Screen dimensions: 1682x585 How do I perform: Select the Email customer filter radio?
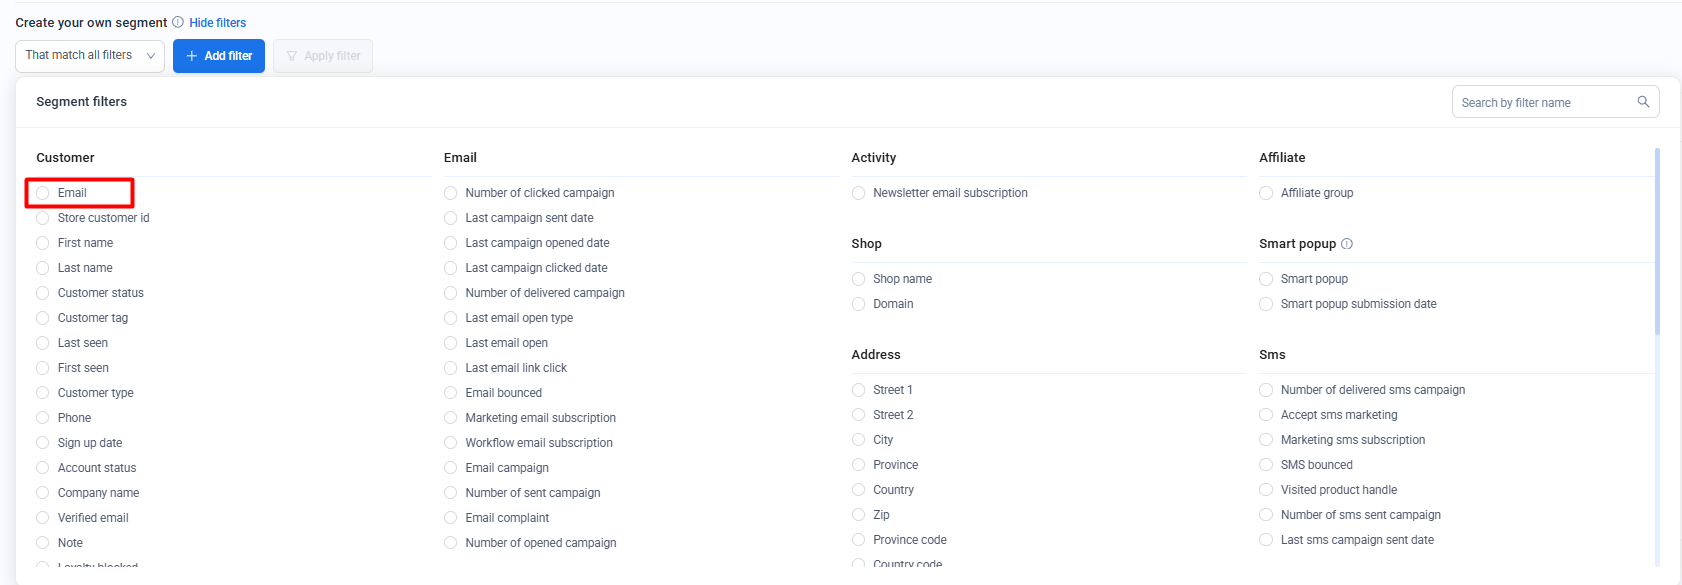(x=43, y=193)
